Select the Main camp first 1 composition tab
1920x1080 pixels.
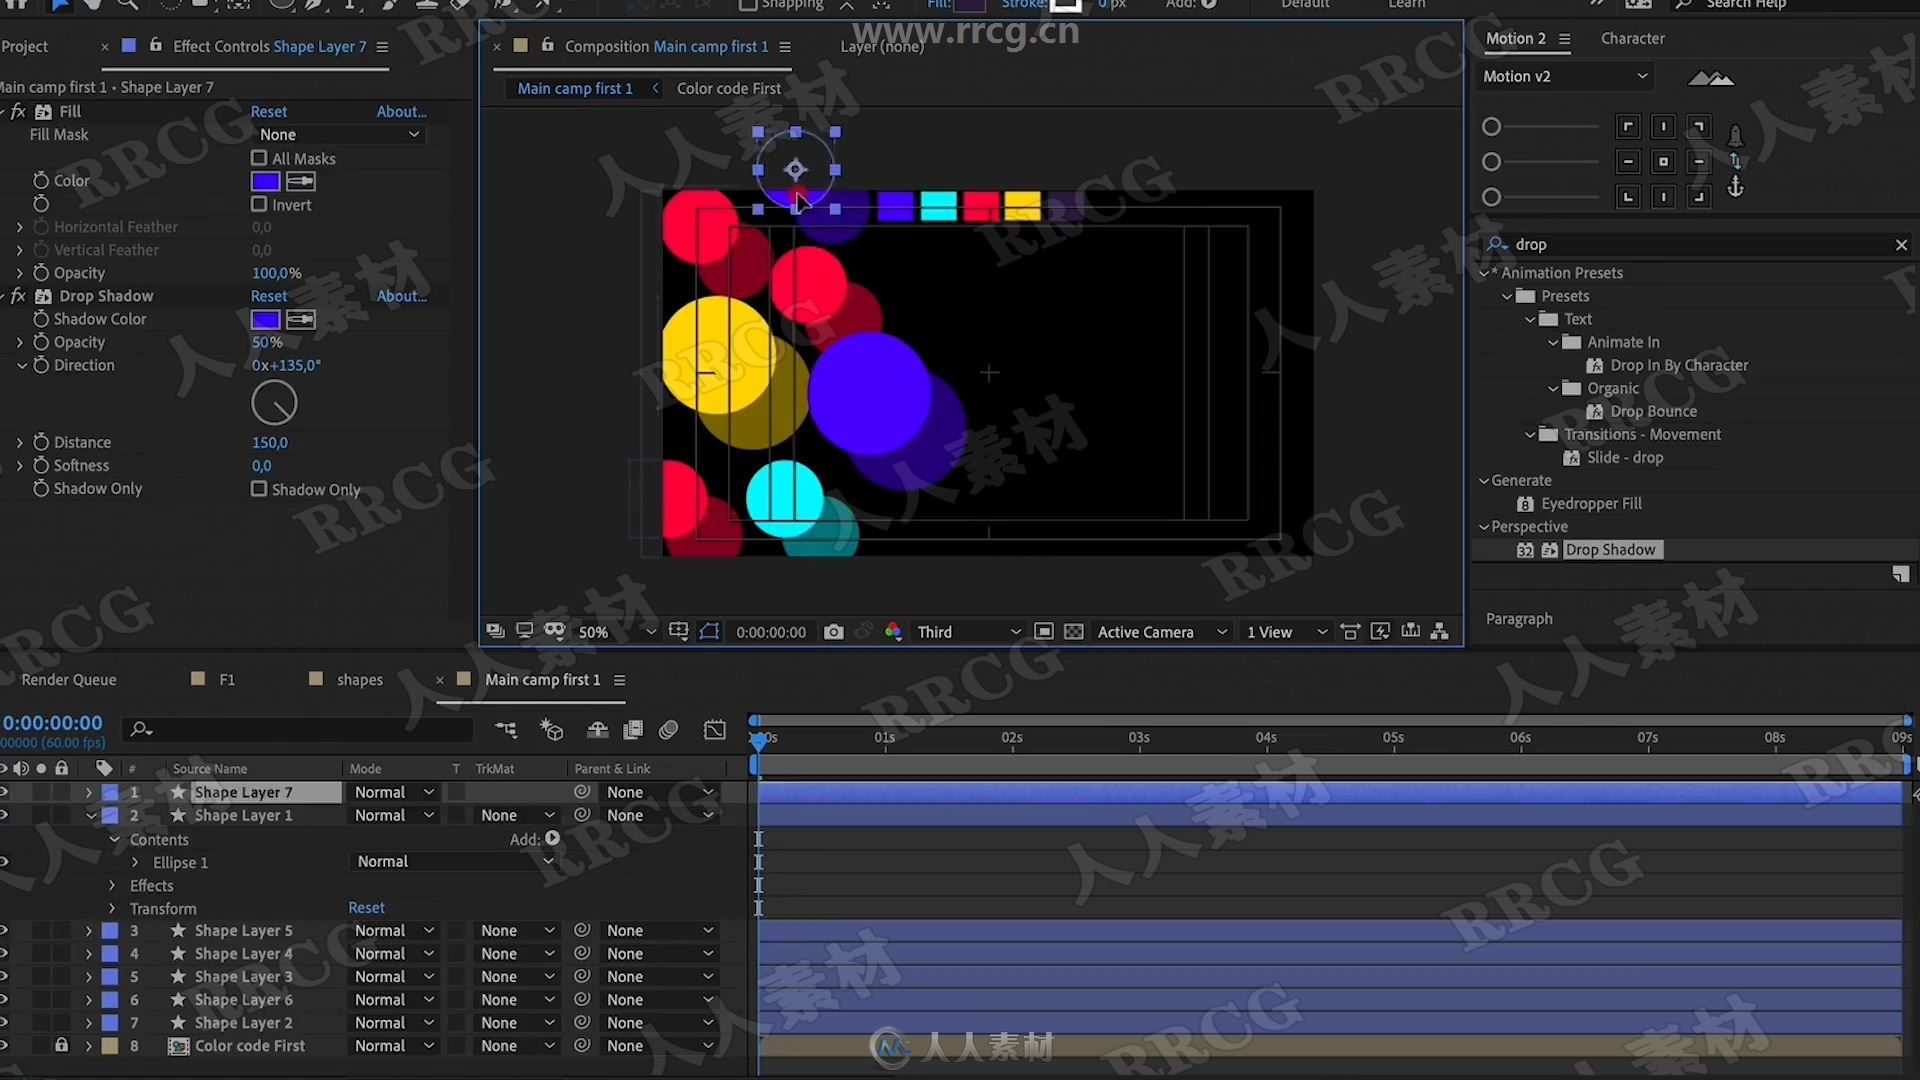(575, 87)
